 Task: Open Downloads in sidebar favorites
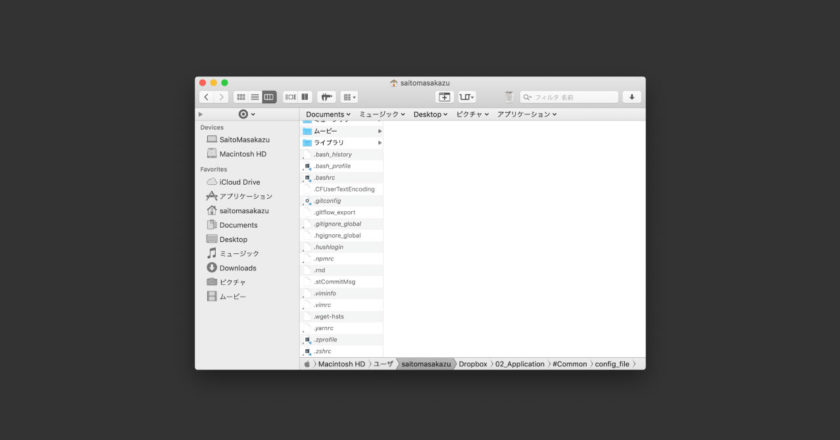pos(231,268)
